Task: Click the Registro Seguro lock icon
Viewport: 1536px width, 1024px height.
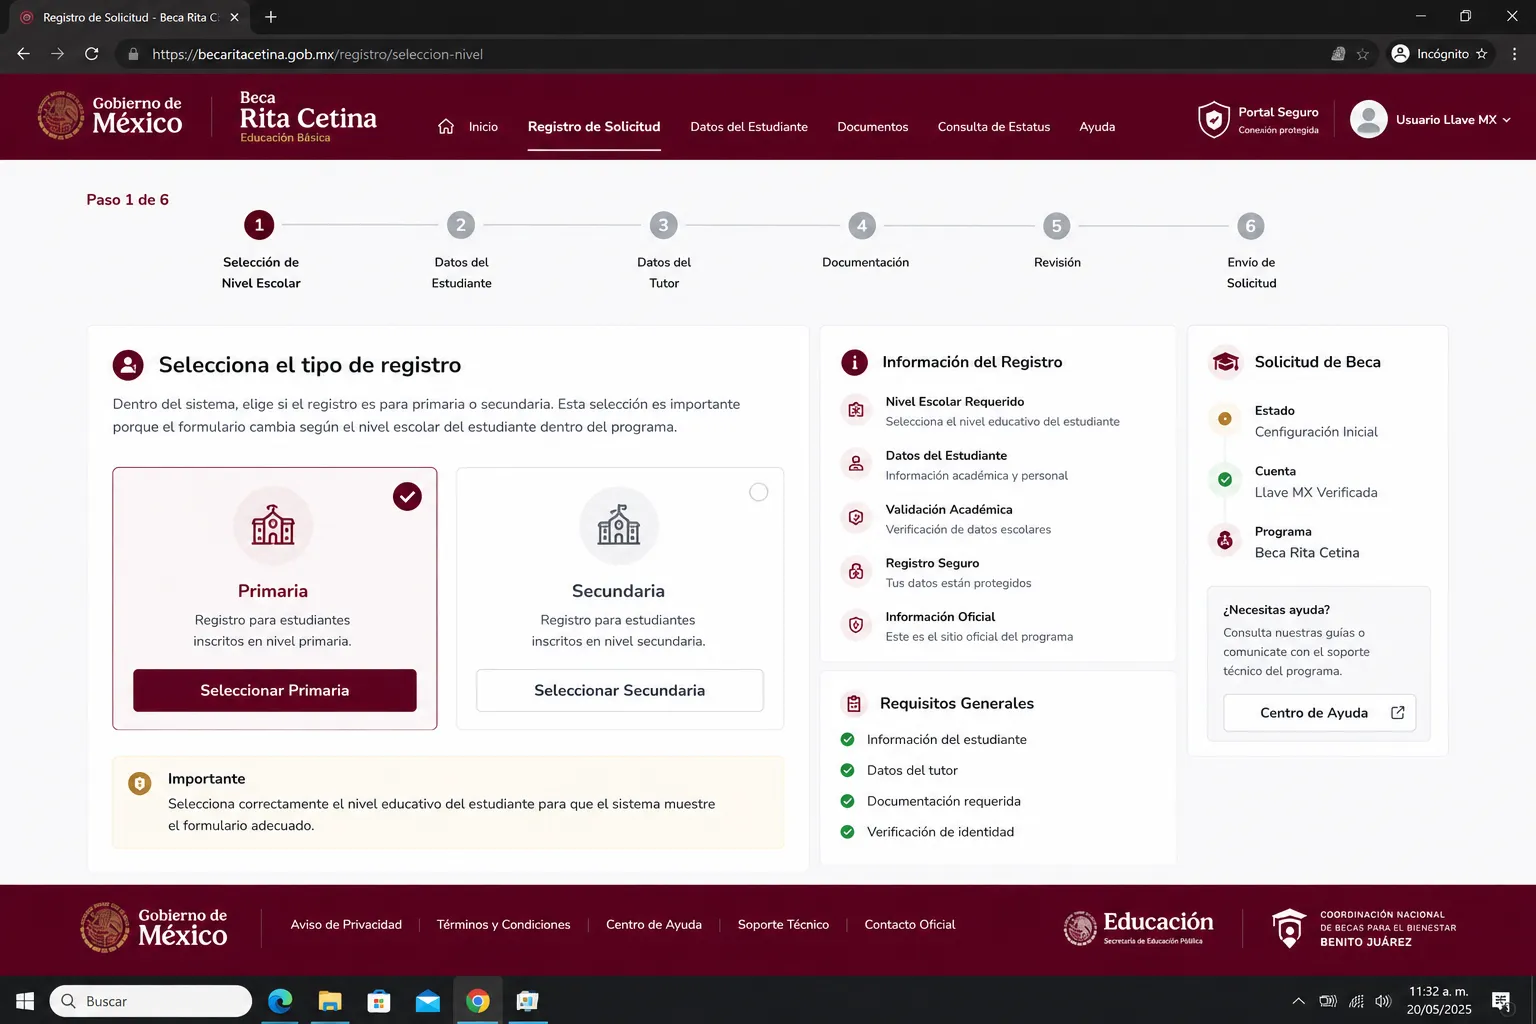Action: pos(856,572)
